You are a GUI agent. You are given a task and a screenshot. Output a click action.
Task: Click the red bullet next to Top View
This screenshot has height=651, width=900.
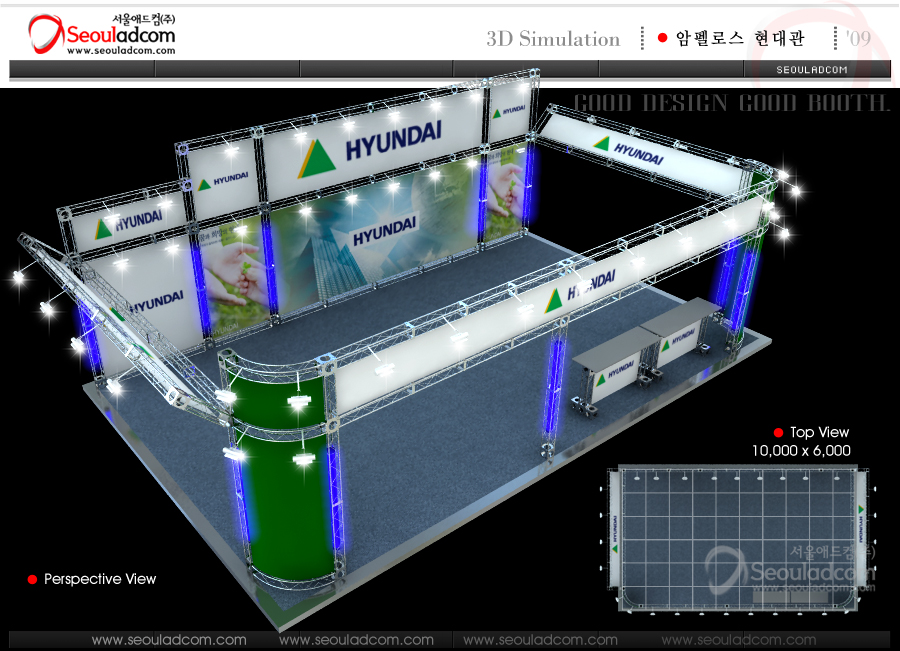tap(778, 433)
